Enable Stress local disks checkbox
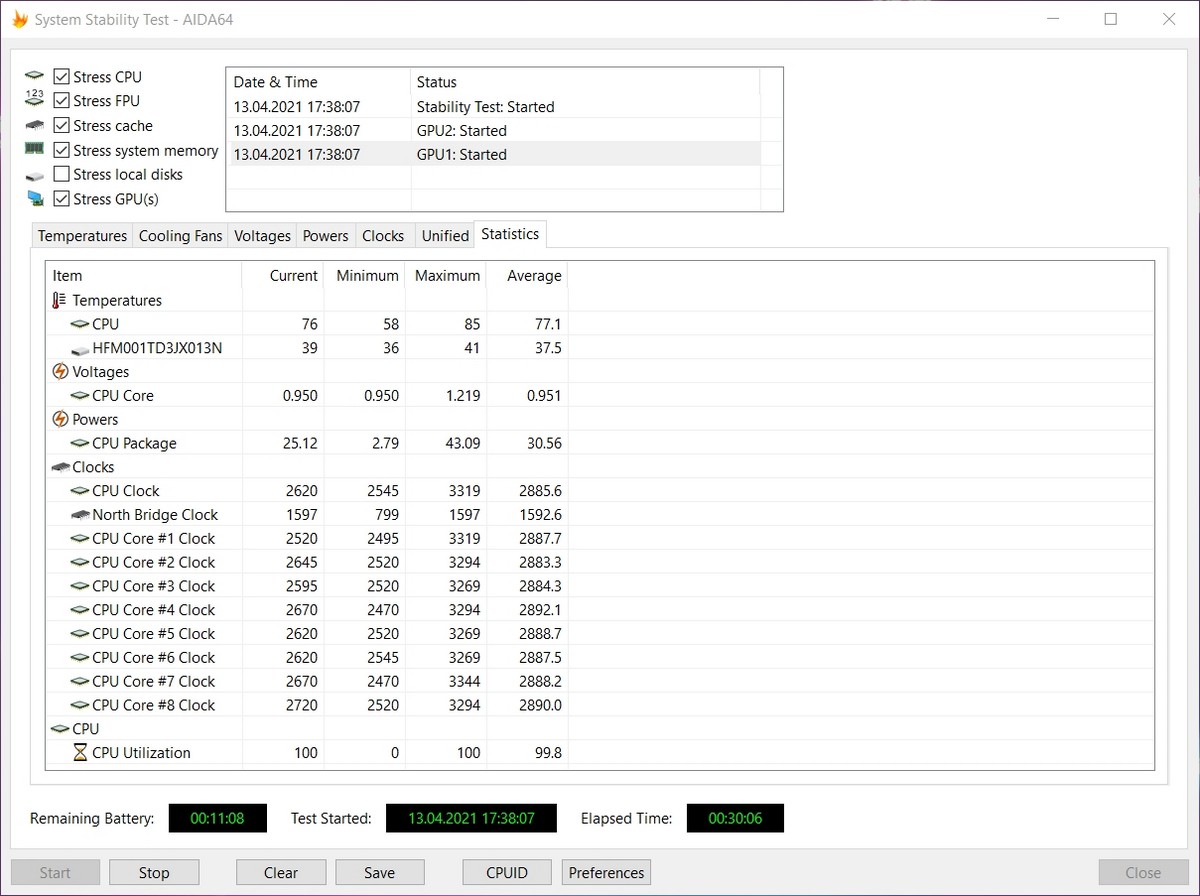The width and height of the screenshot is (1200, 896). [61, 174]
